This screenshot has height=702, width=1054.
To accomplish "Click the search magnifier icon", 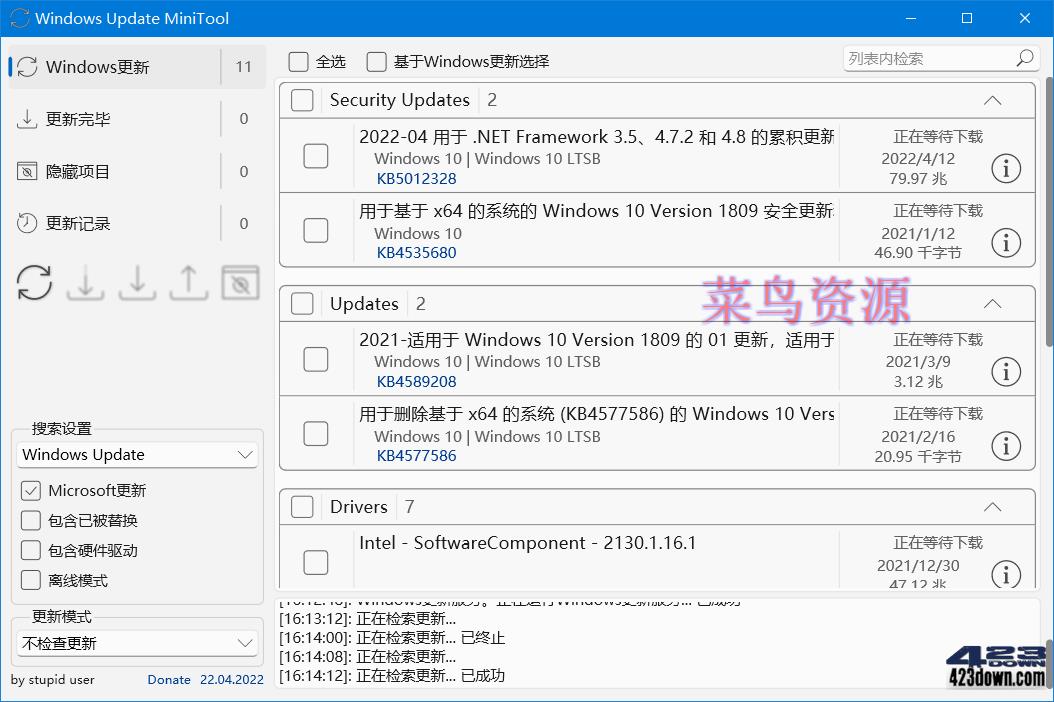I will (1024, 58).
